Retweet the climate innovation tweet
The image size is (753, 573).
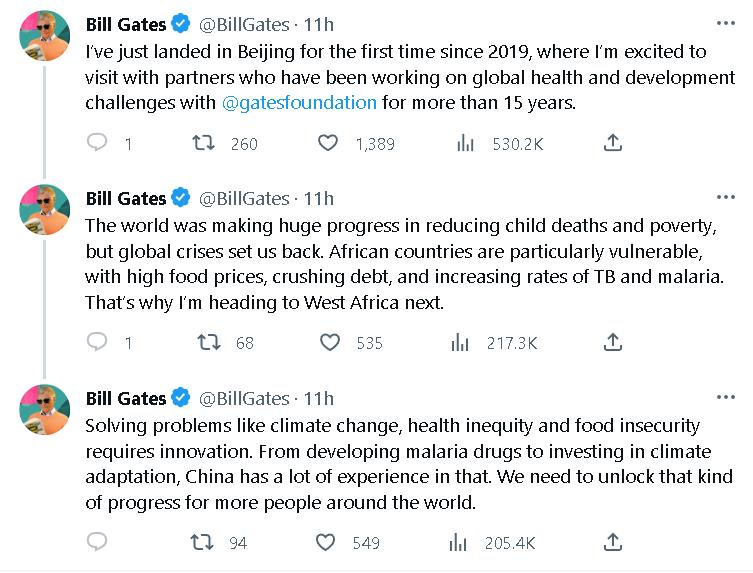click(203, 542)
